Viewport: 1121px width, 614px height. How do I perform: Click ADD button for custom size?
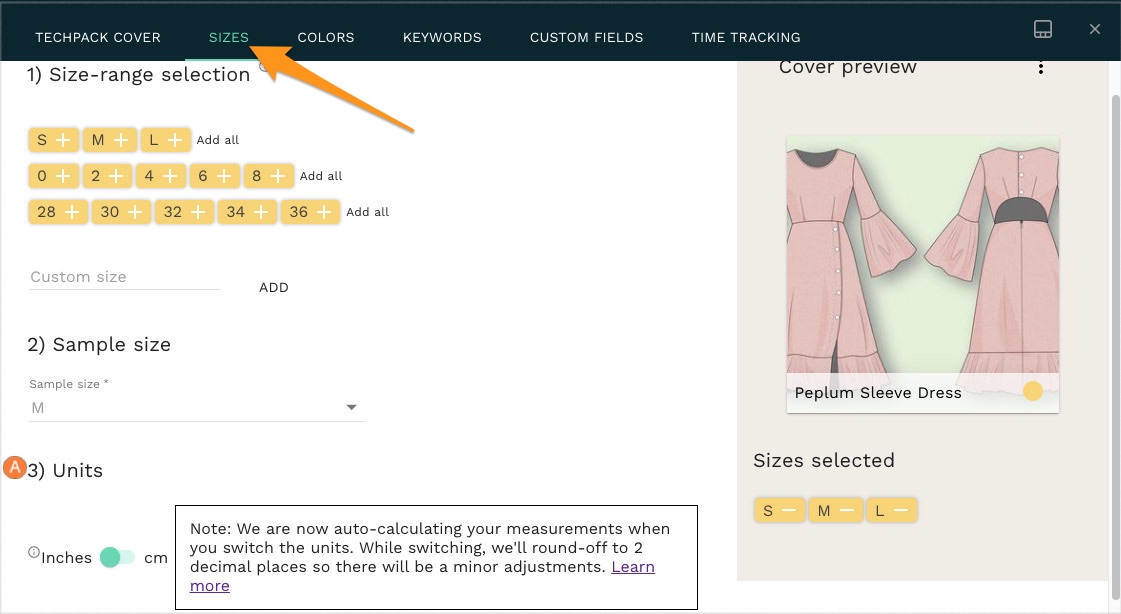(x=274, y=287)
